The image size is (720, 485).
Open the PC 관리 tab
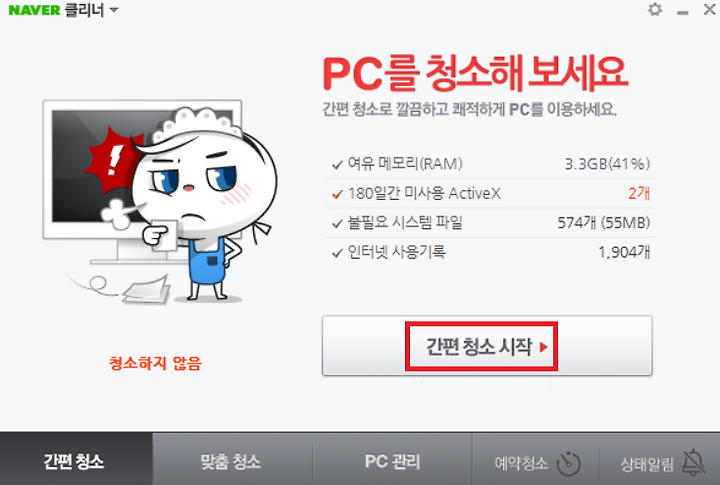[392, 459]
